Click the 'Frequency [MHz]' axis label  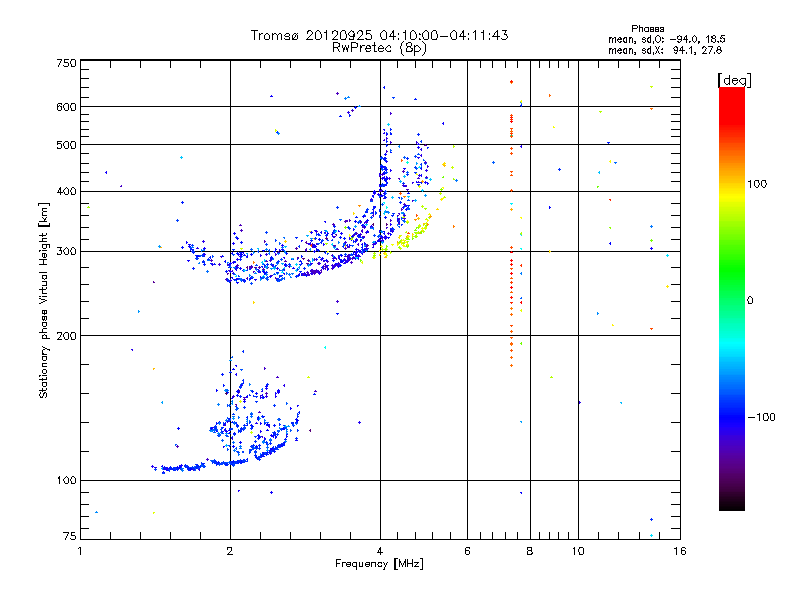point(379,564)
